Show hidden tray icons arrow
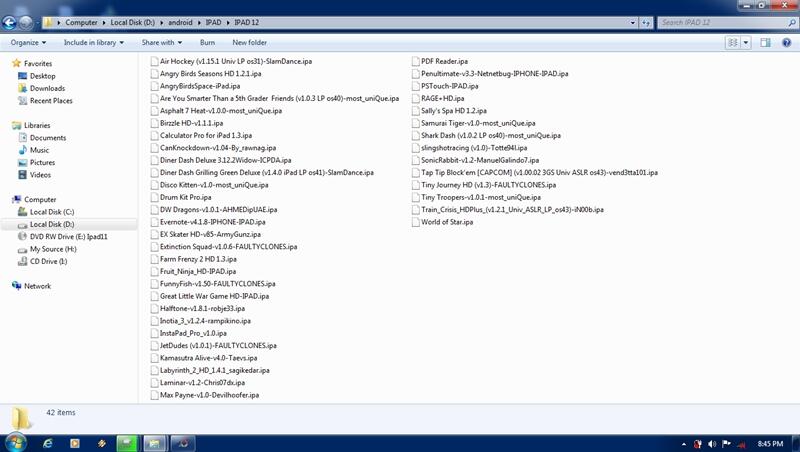The height and width of the screenshot is (452, 800). coord(684,444)
